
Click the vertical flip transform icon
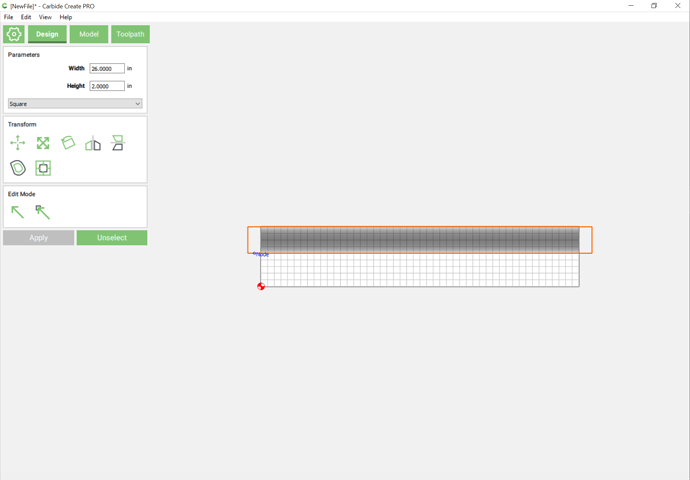pyautogui.click(x=118, y=144)
